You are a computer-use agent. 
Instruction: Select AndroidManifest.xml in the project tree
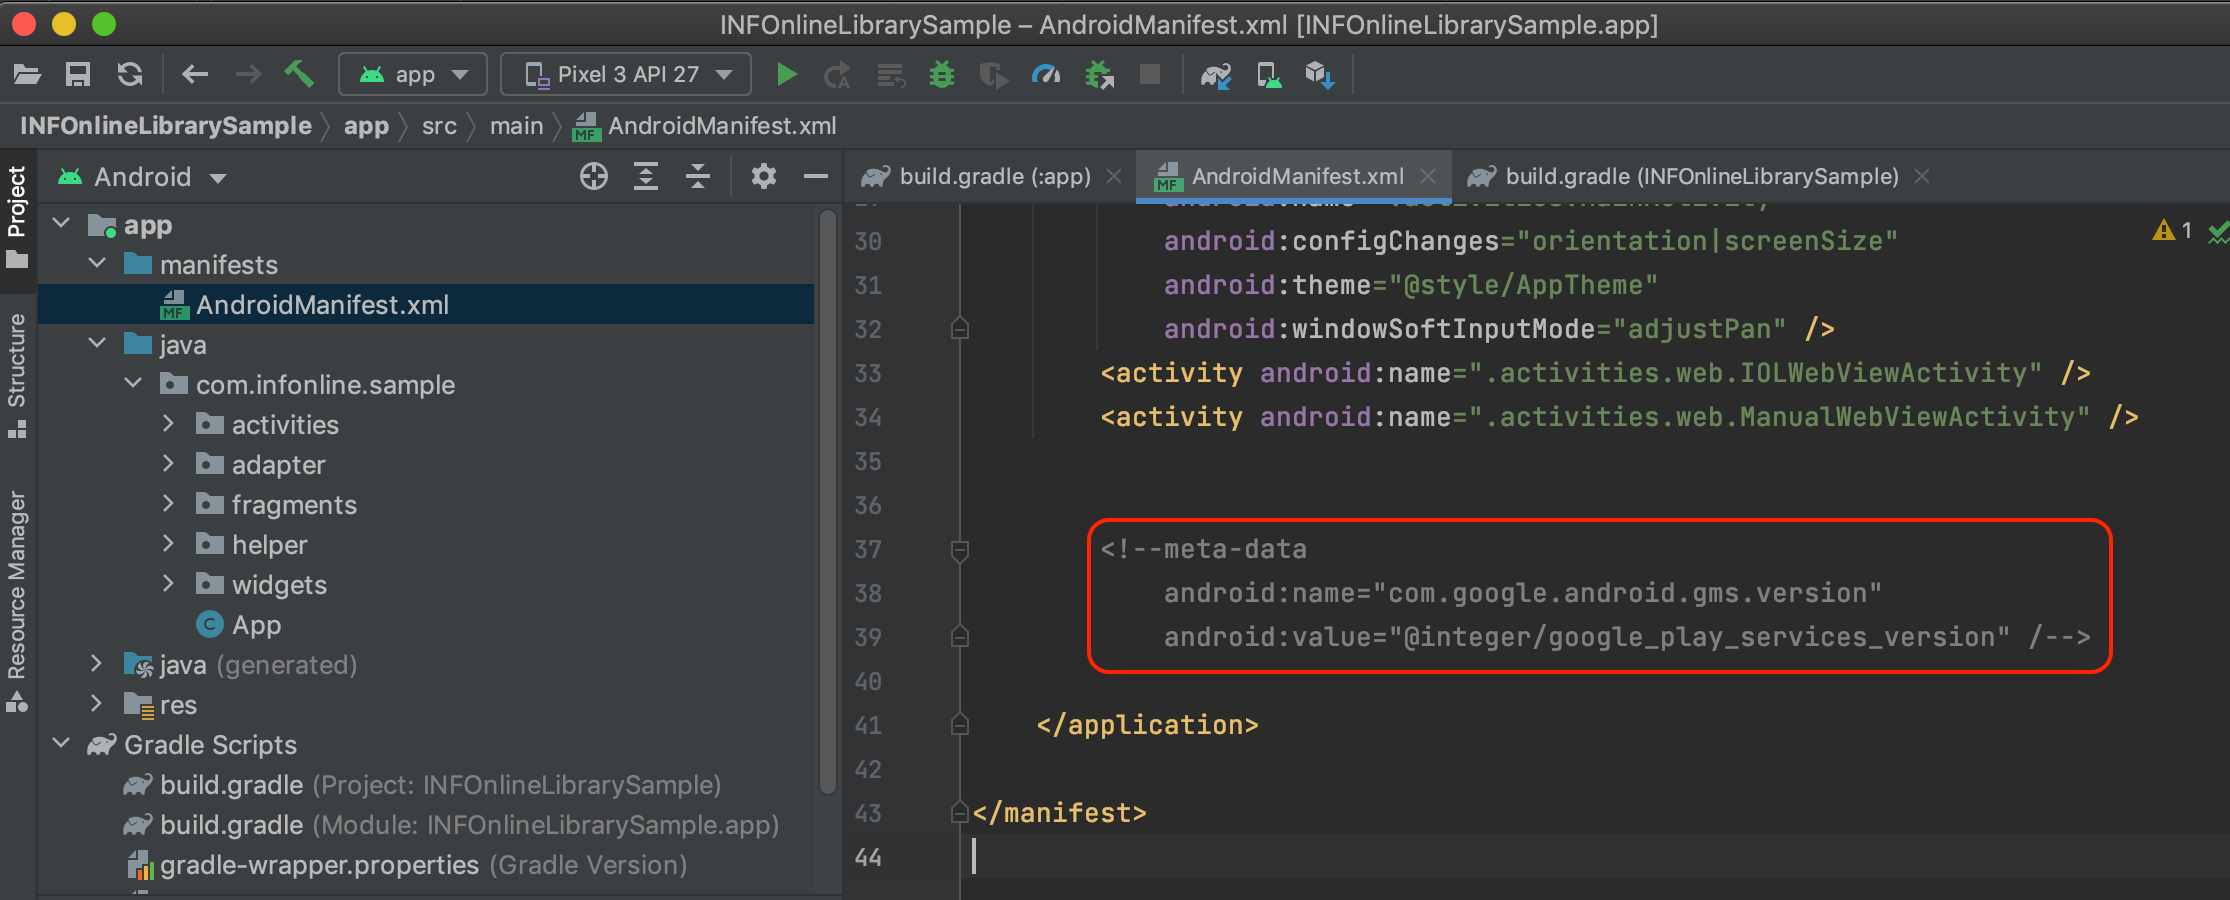coord(426,304)
